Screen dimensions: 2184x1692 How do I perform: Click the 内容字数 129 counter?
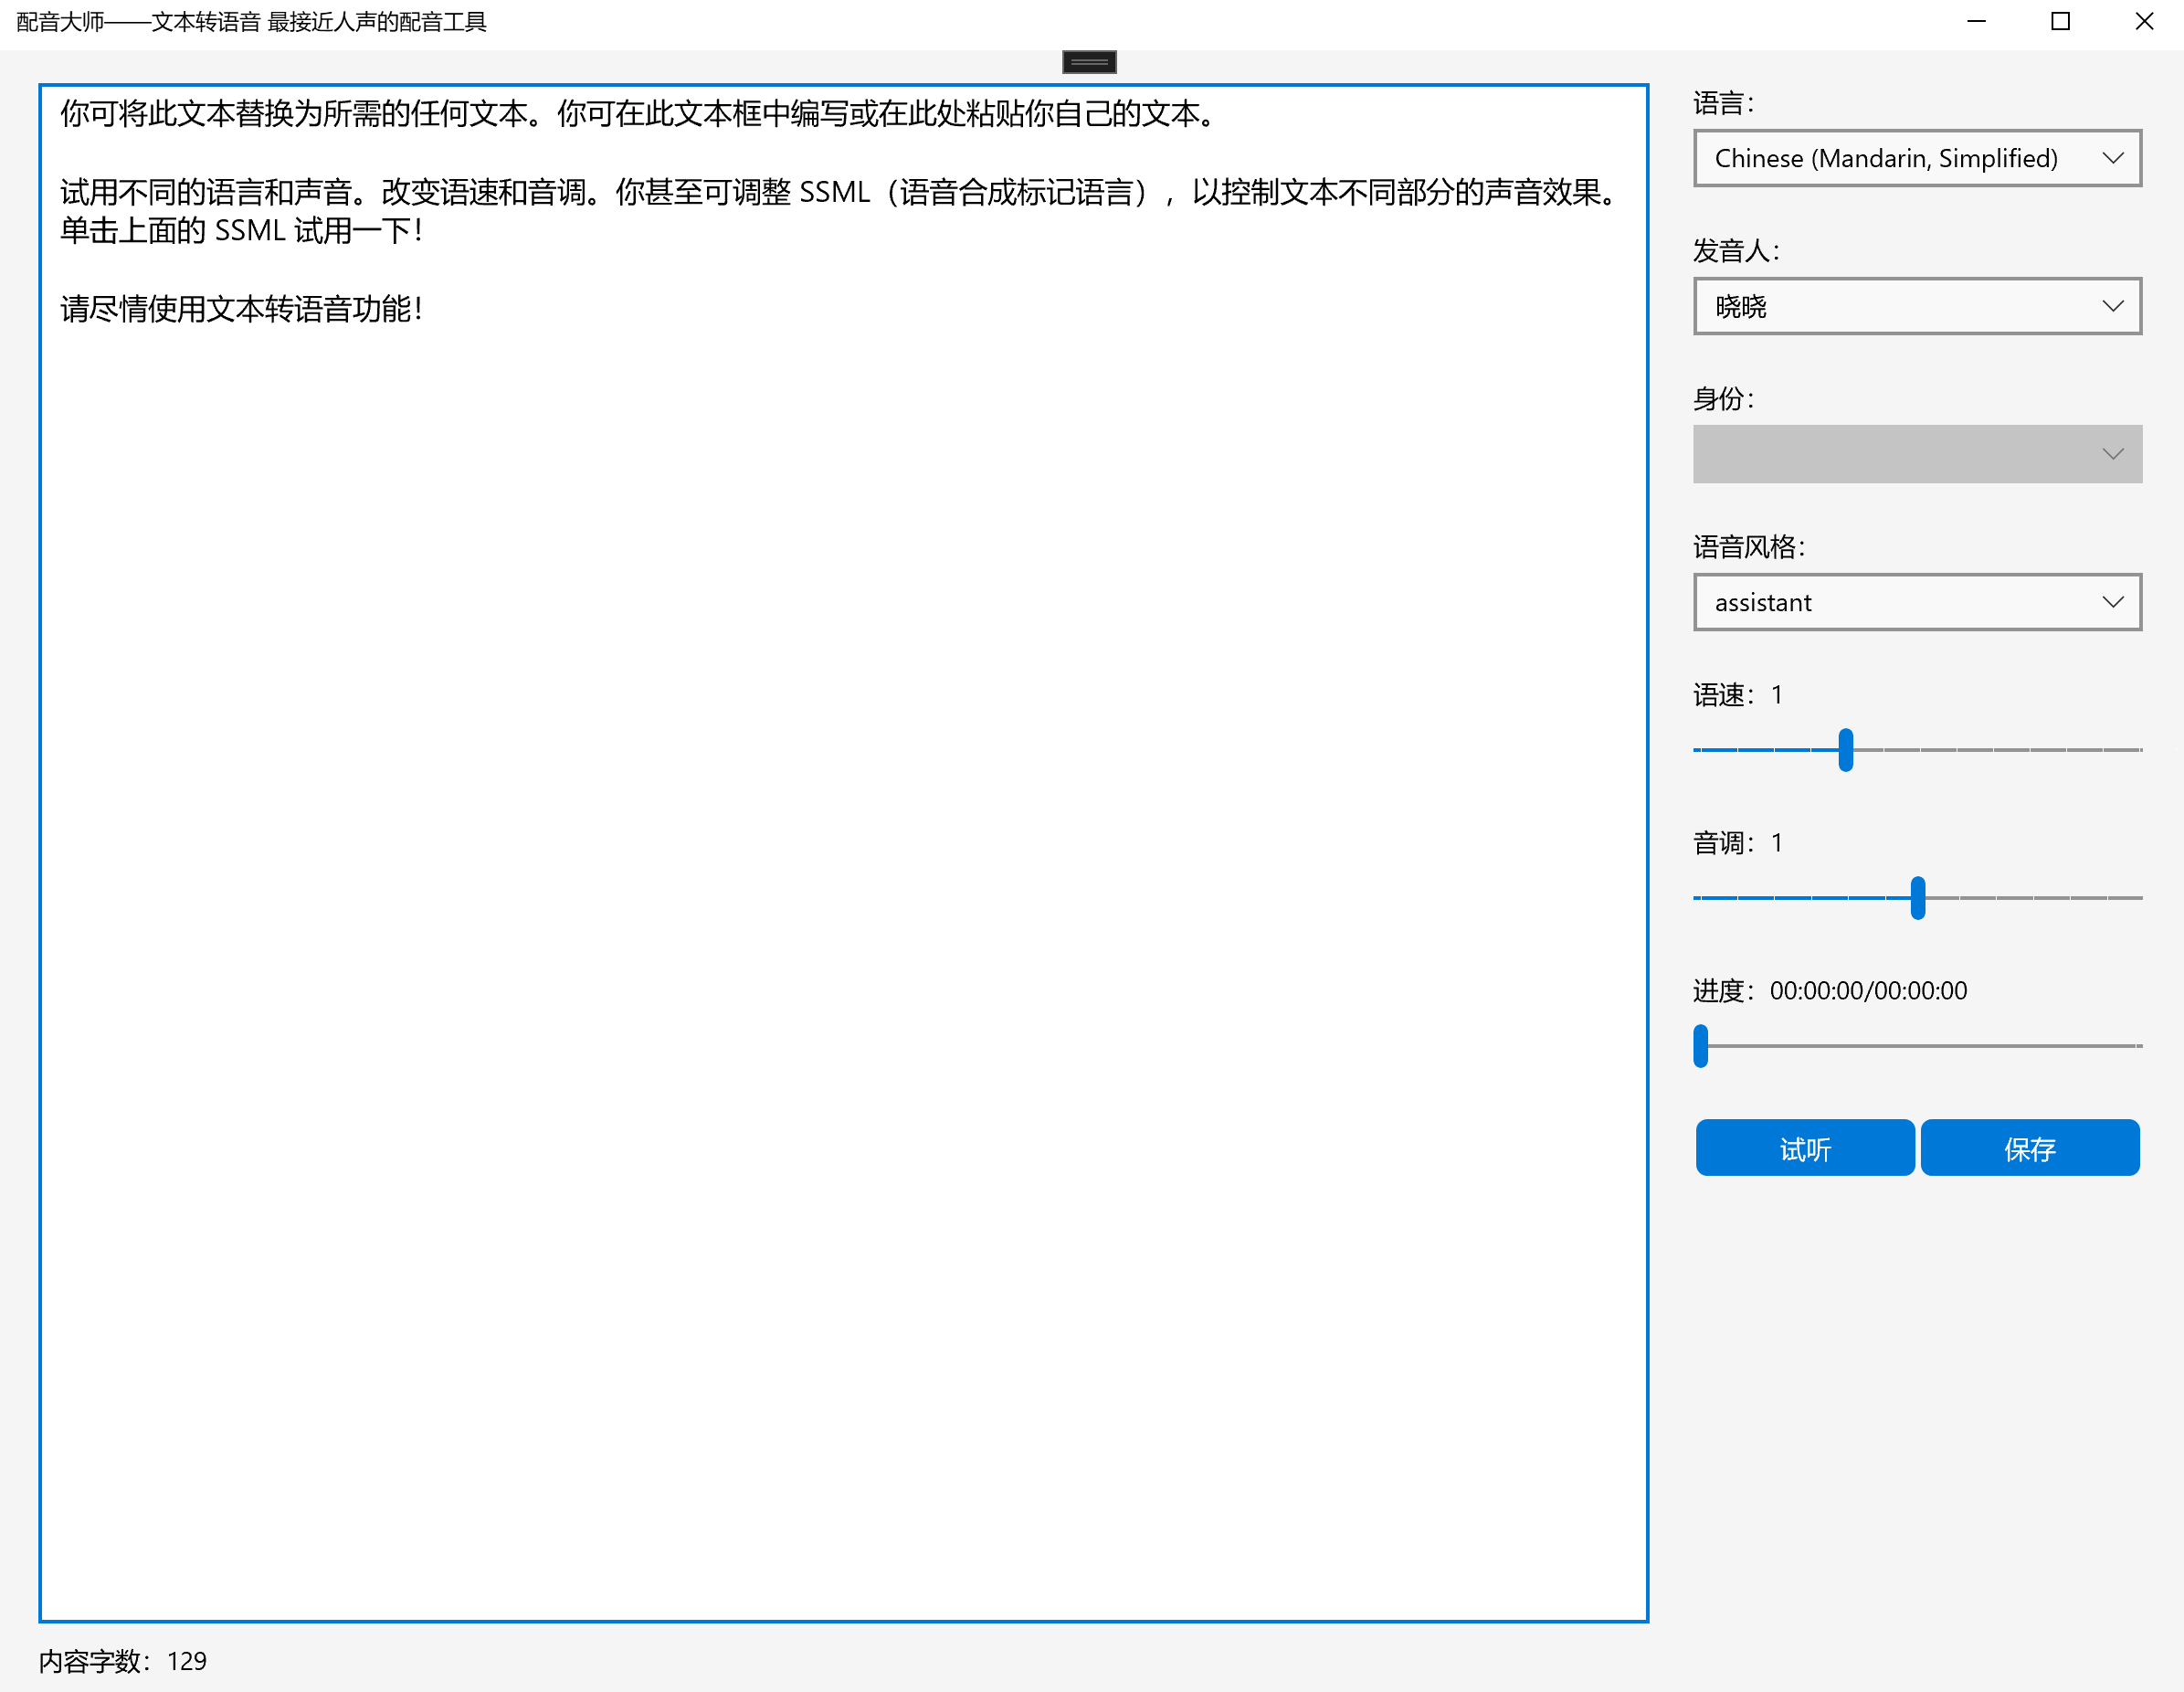tap(122, 1661)
